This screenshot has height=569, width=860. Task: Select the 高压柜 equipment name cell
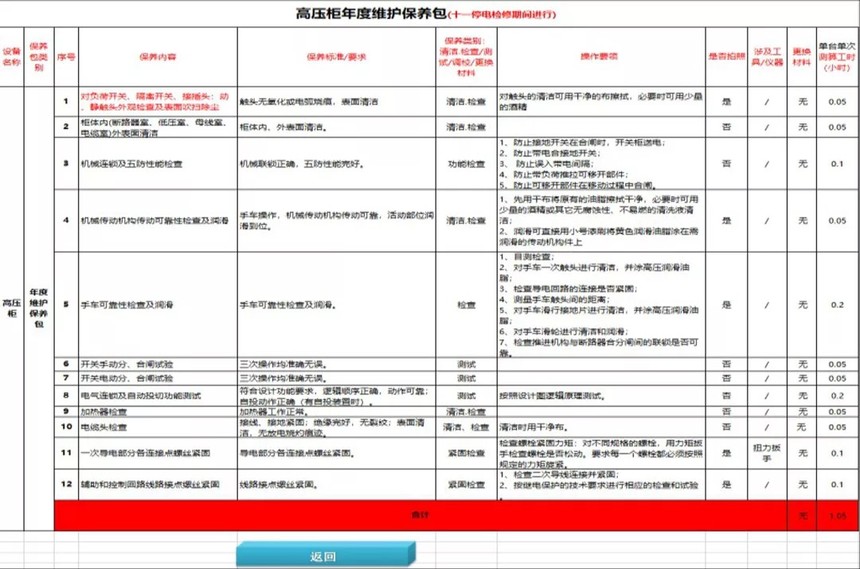tap(12, 308)
